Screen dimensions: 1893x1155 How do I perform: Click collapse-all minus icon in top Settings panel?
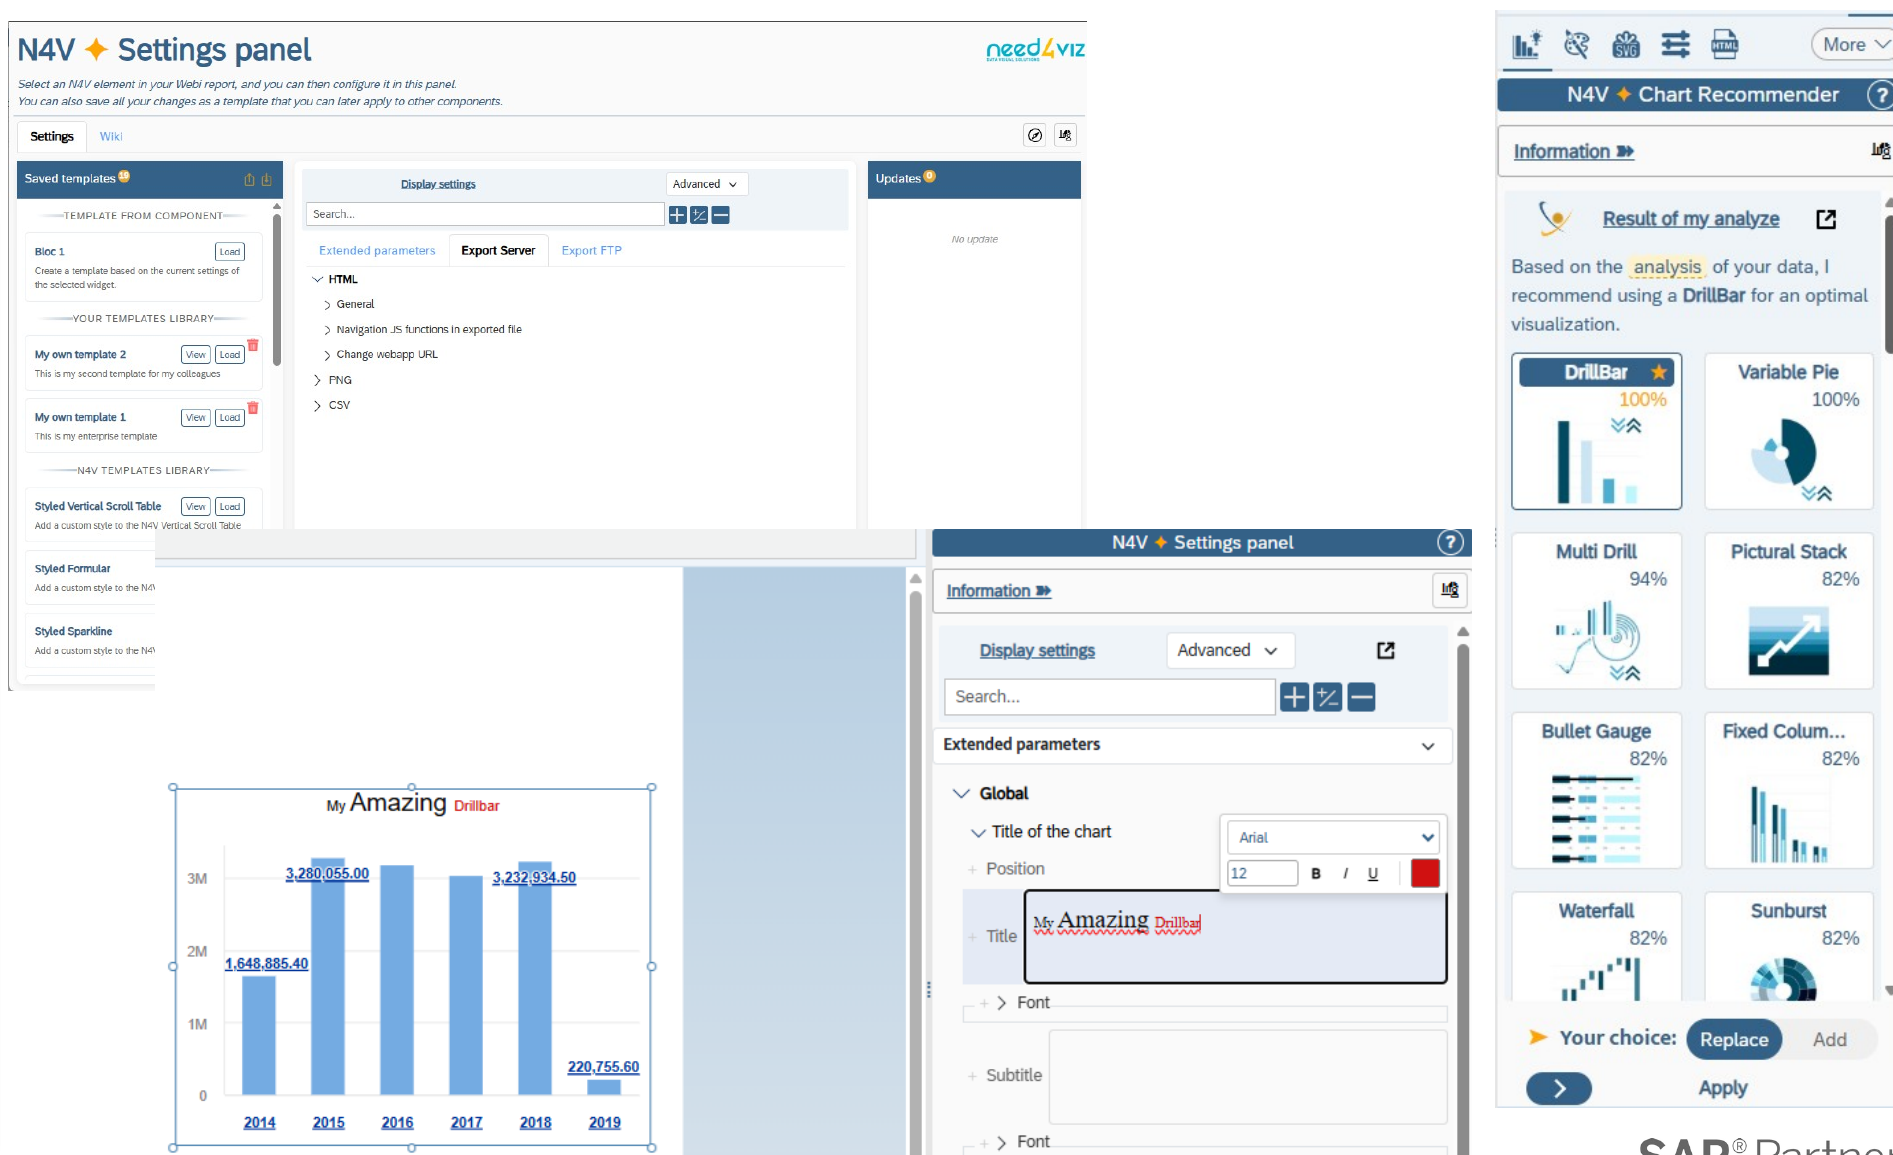720,215
